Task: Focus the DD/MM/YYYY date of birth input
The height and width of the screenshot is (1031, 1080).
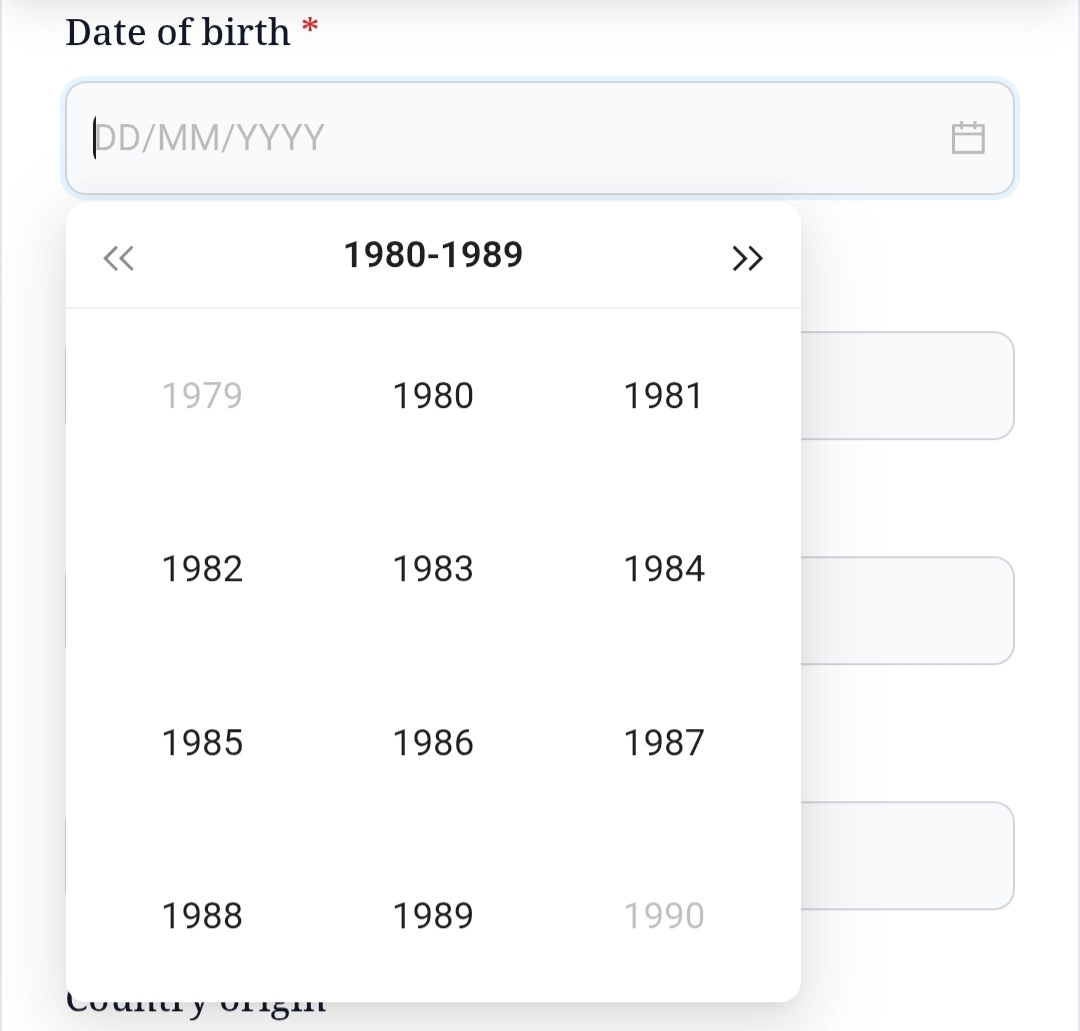Action: (x=540, y=138)
